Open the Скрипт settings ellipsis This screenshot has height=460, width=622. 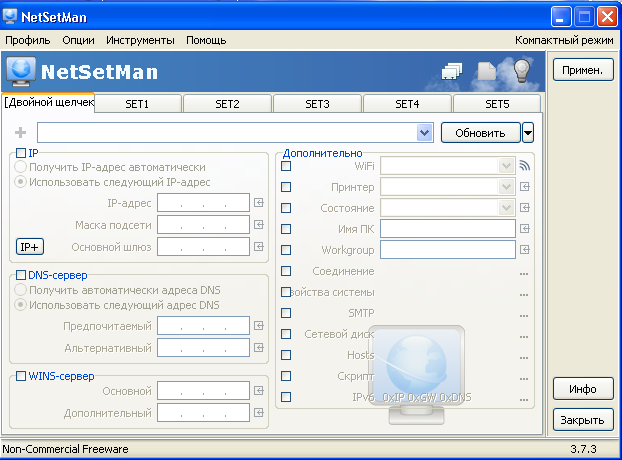[524, 379]
